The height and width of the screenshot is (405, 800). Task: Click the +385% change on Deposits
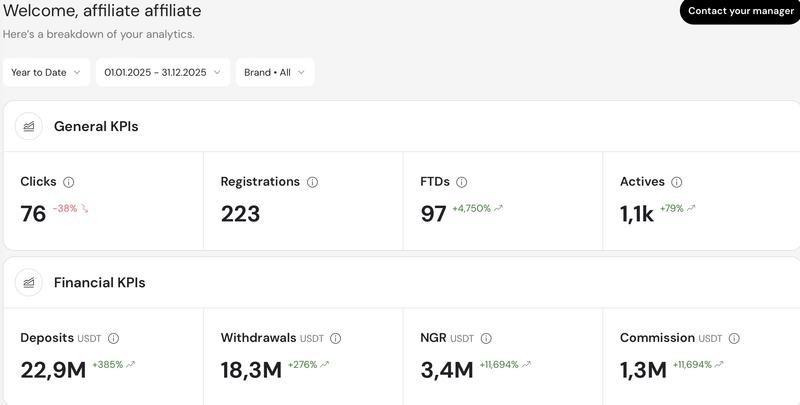tap(108, 365)
